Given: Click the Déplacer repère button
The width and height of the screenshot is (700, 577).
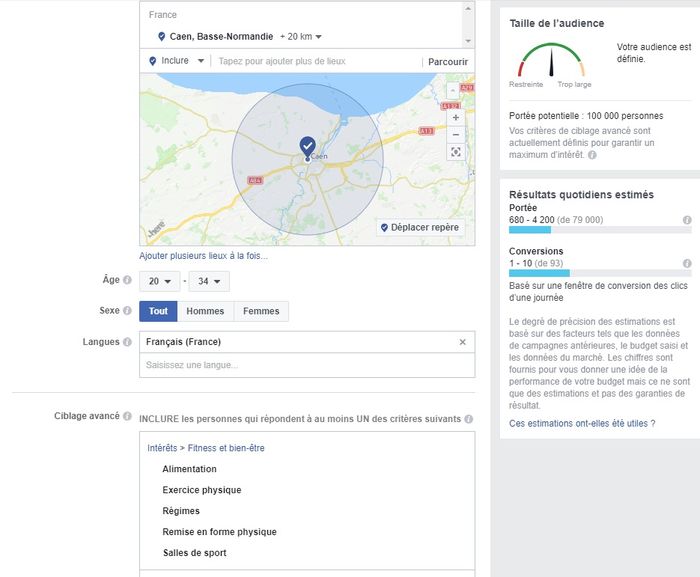Looking at the screenshot, I should 420,227.
